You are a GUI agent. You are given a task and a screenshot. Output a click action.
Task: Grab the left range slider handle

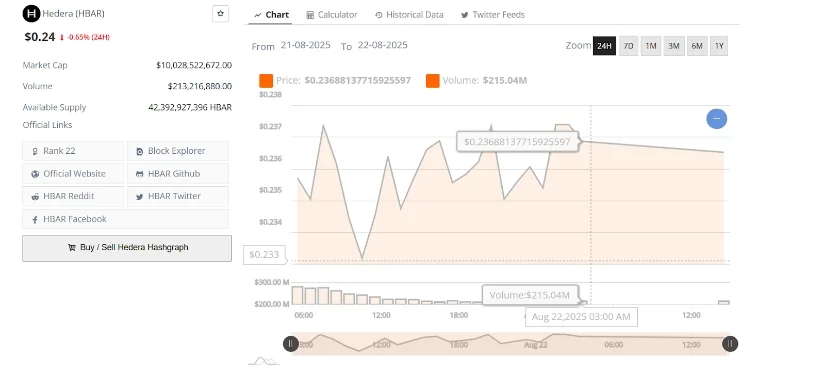click(x=291, y=344)
